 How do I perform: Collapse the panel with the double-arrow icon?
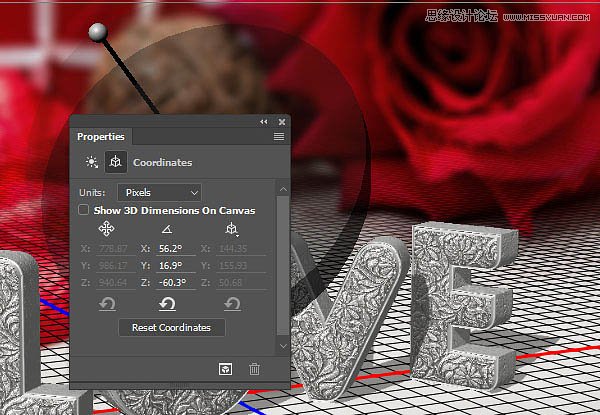click(264, 122)
